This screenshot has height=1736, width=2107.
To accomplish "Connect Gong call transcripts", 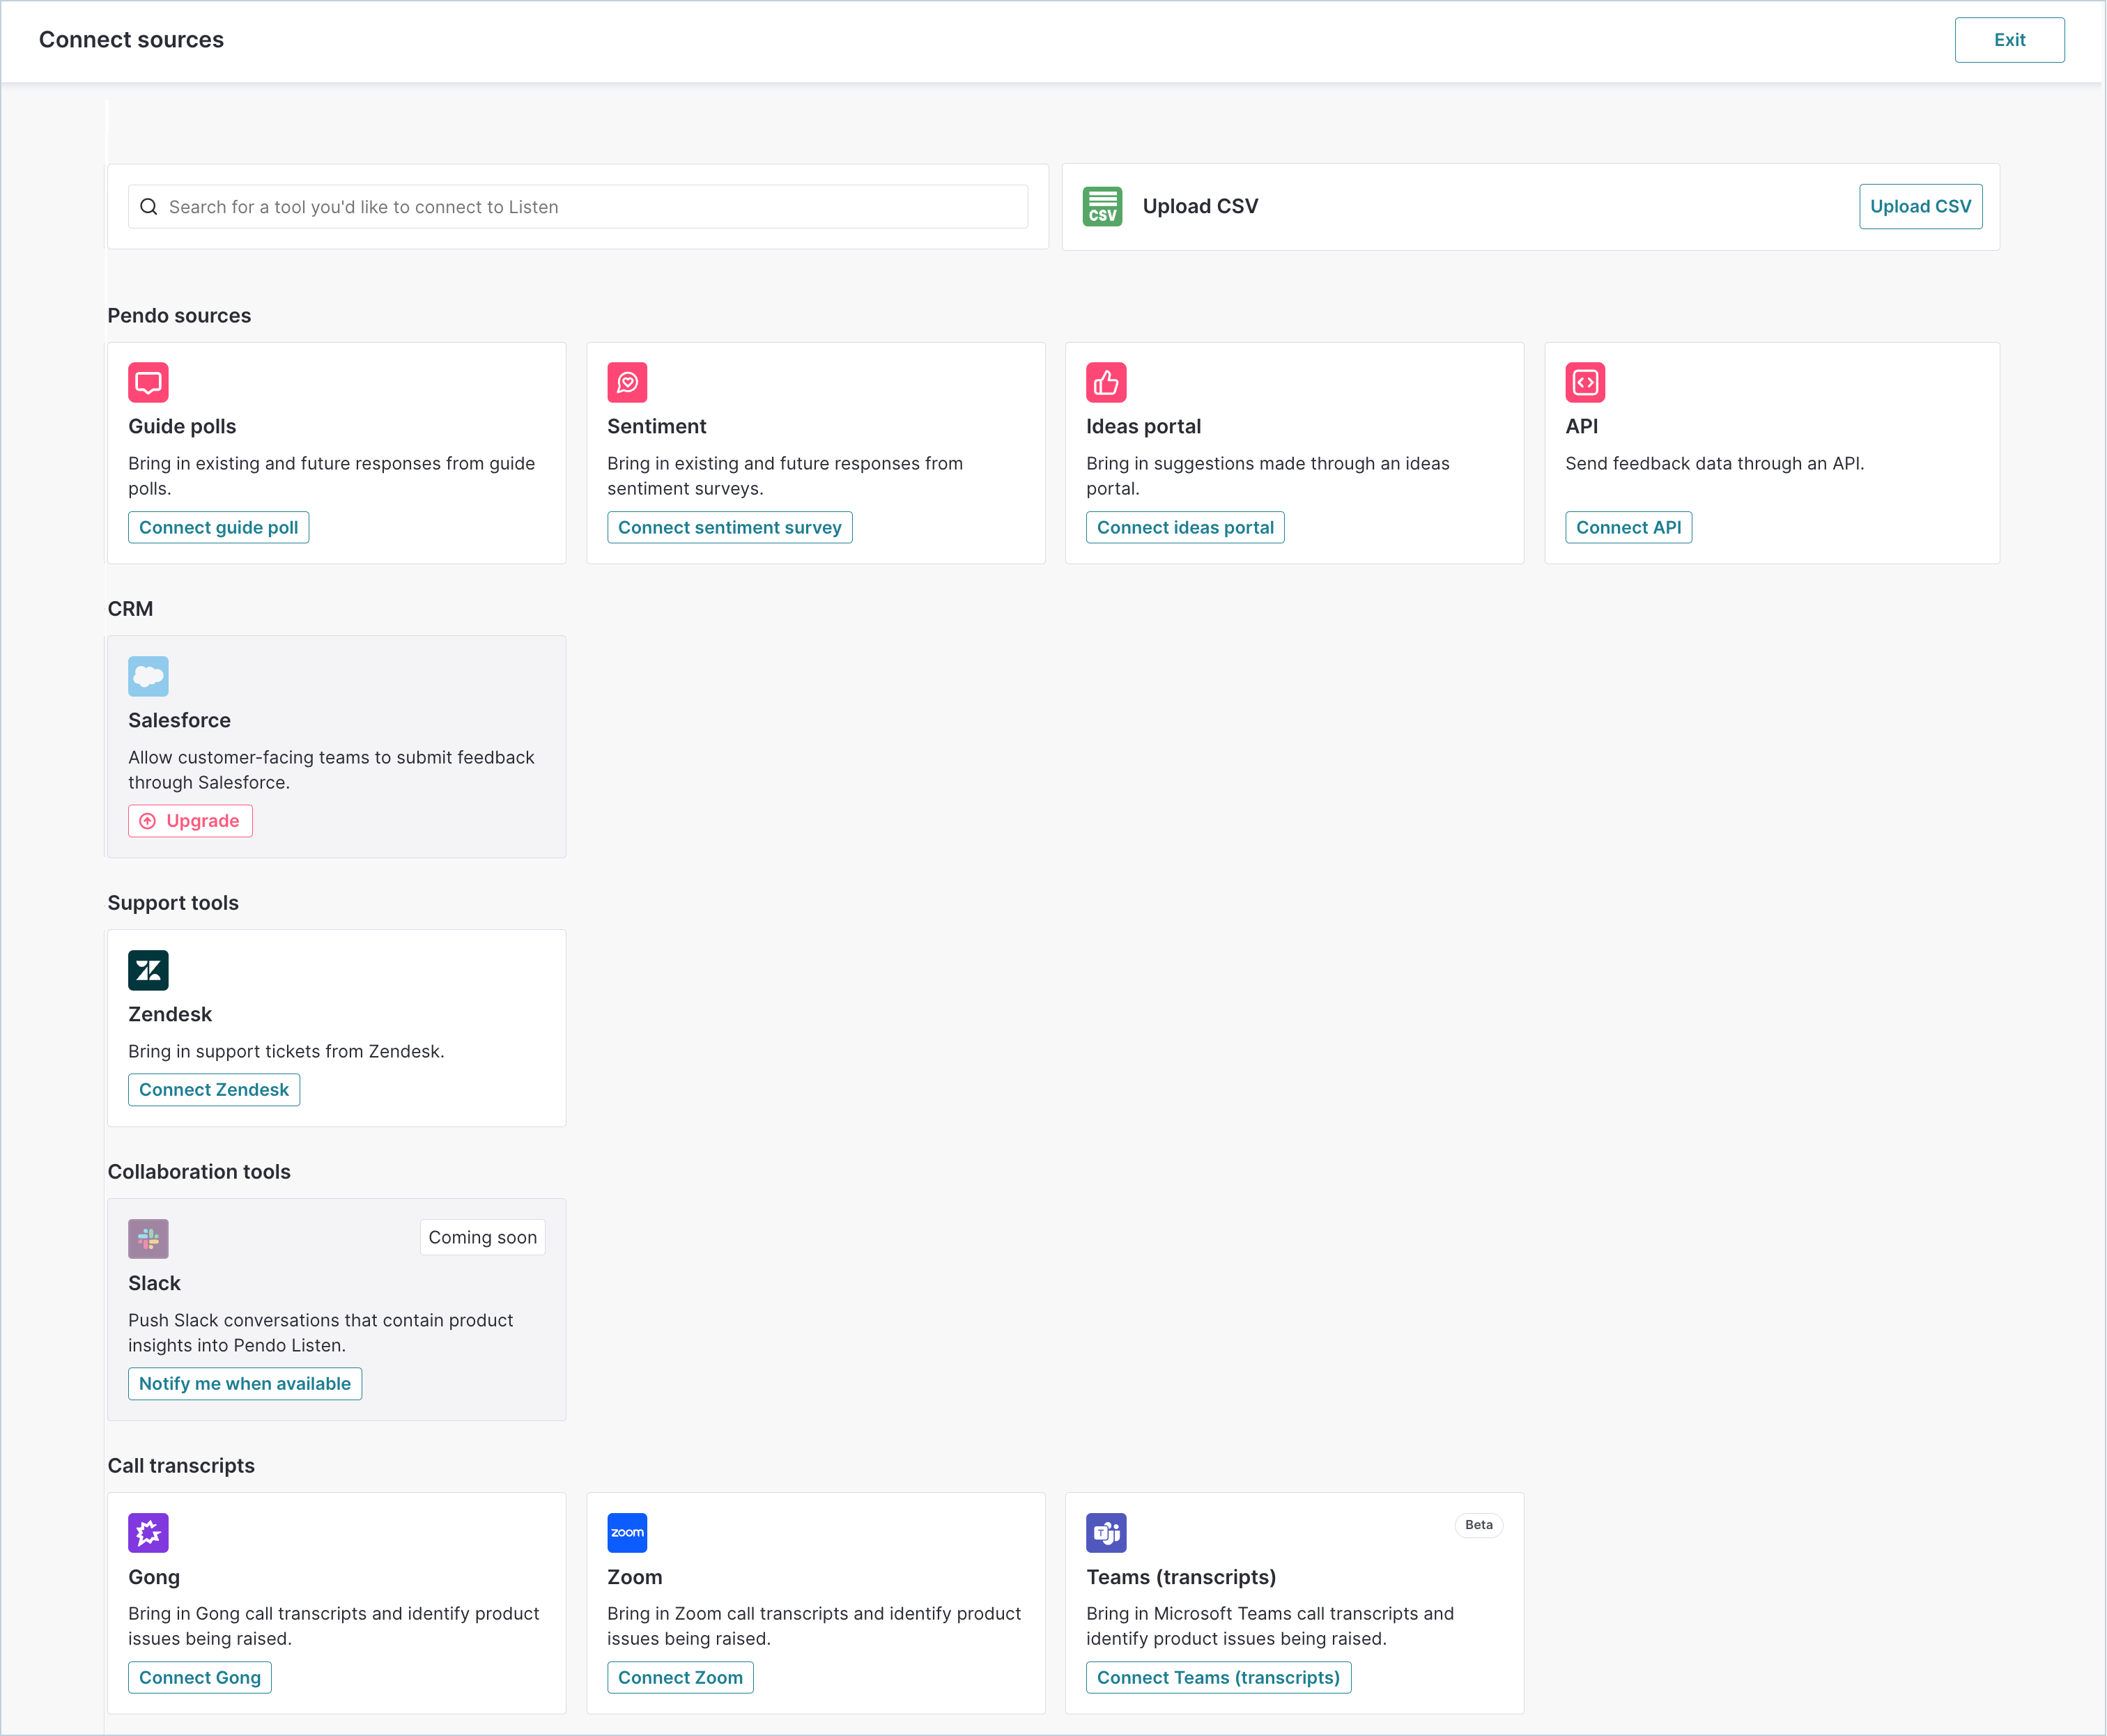I will tap(200, 1678).
